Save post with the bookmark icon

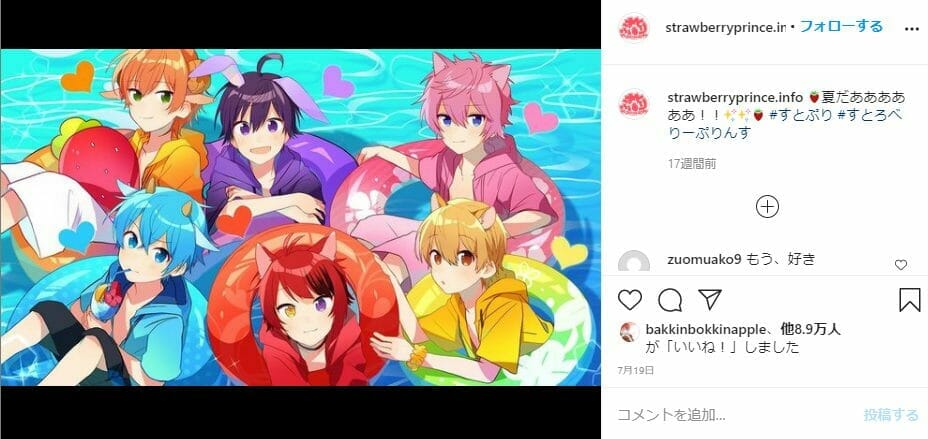pos(909,300)
